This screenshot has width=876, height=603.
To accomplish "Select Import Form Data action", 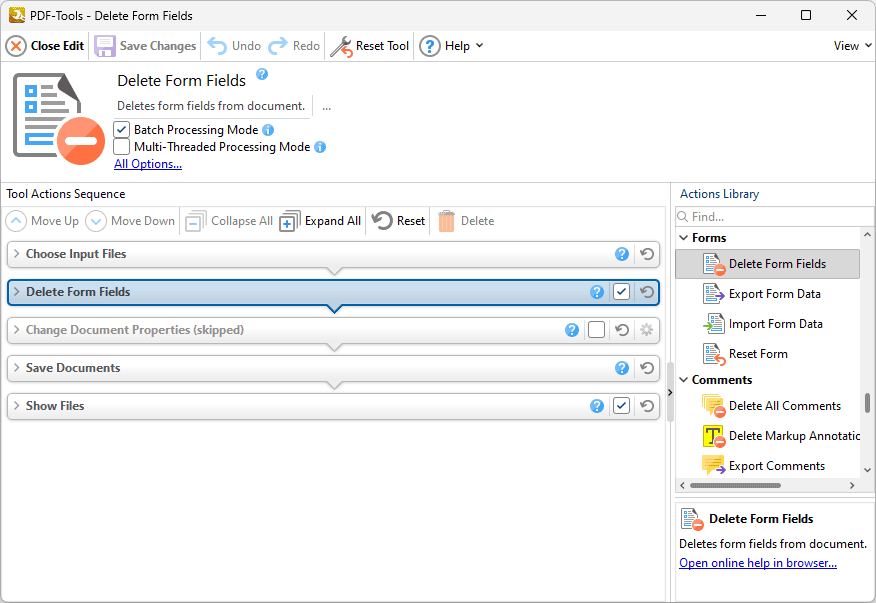I will (768, 324).
